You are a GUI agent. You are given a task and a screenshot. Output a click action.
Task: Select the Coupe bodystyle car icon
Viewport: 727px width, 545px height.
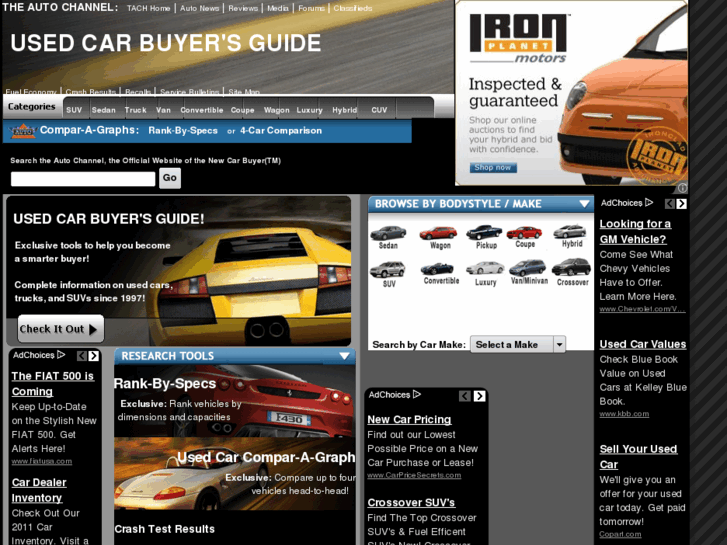pos(524,232)
